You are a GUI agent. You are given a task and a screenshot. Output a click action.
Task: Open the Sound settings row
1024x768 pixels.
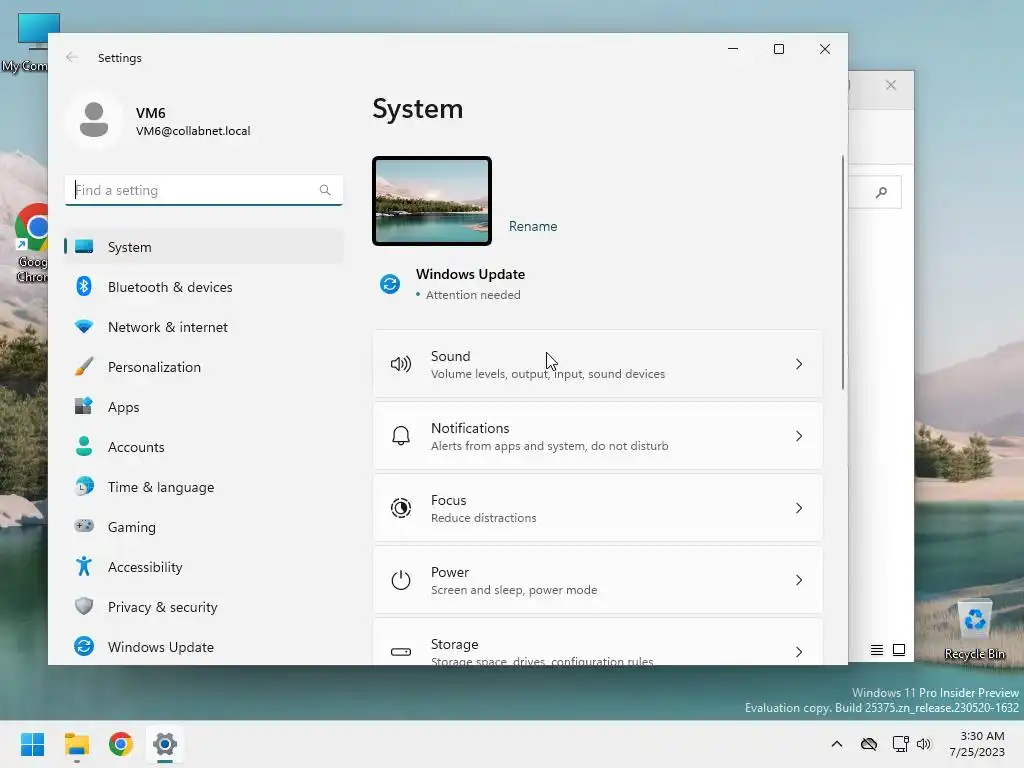tap(598, 364)
